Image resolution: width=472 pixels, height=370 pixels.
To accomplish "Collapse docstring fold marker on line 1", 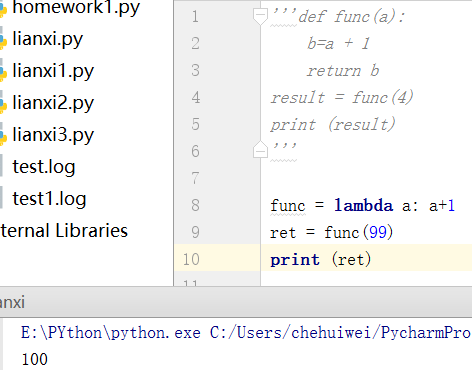I will [260, 16].
